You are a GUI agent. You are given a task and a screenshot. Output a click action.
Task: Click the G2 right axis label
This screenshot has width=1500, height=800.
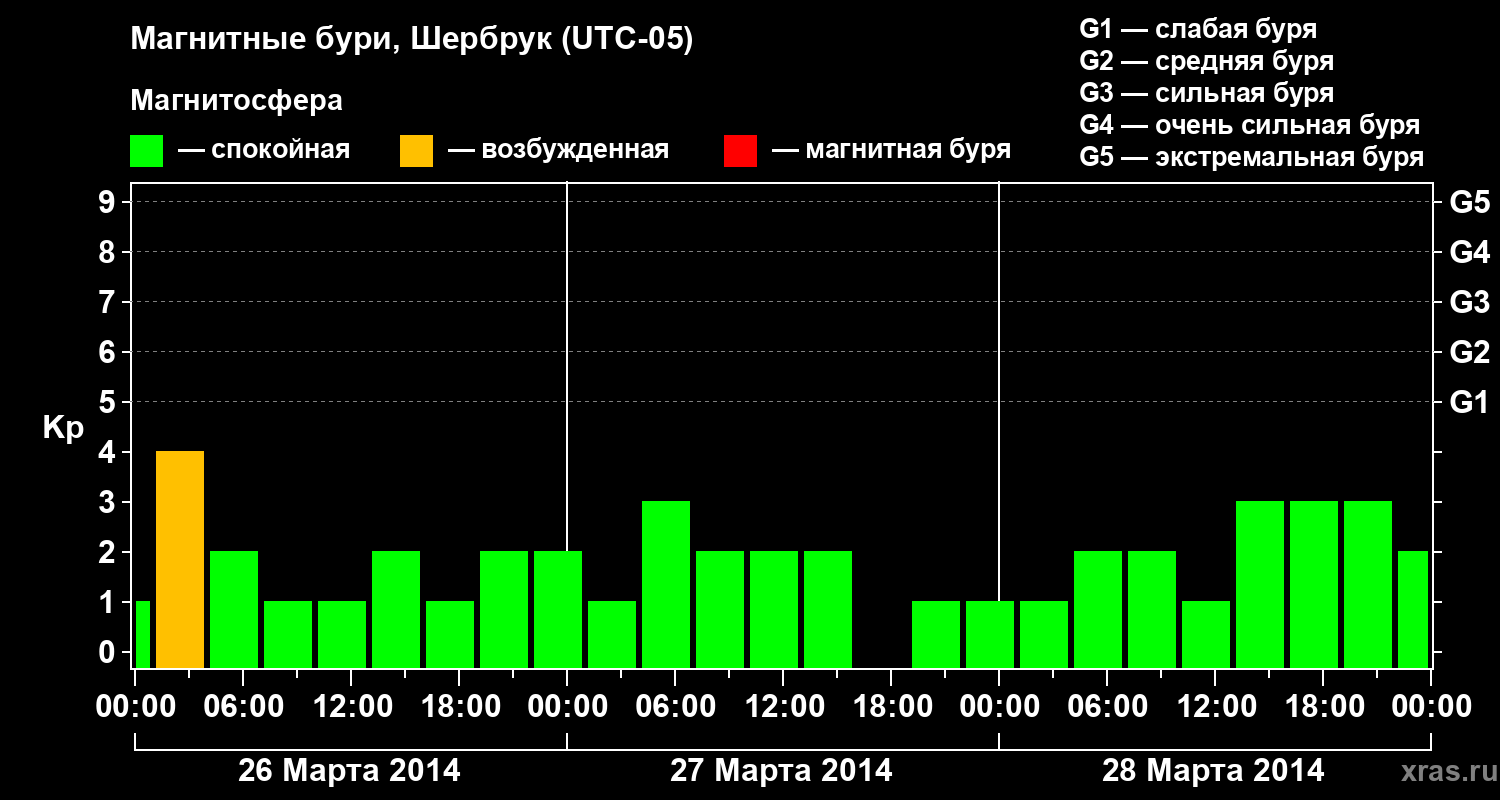pos(1469,352)
